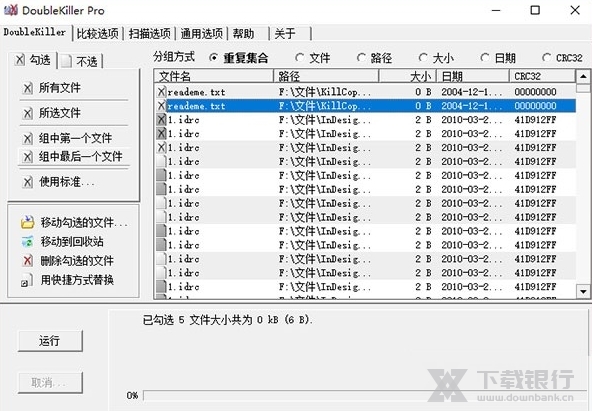
Task: Sort list by 日期 column header
Action: 473,76
